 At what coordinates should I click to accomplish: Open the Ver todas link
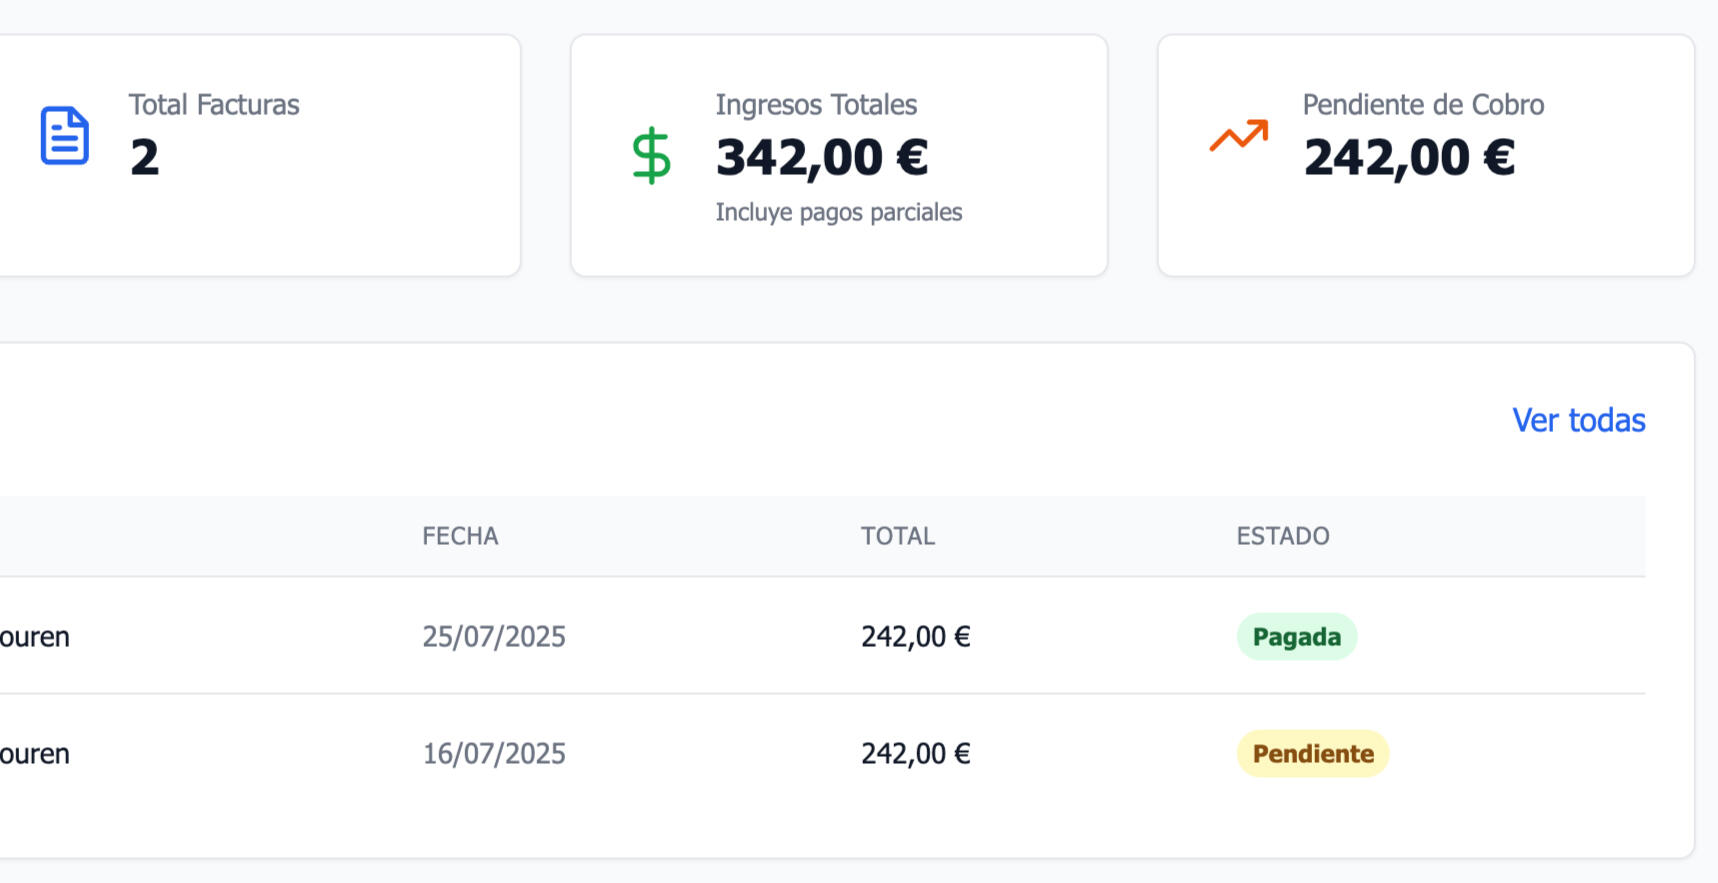coord(1578,420)
